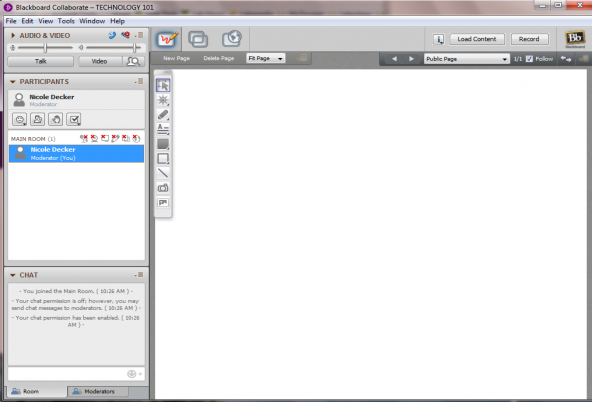Open Participants panel options menu
592x402 pixels.
point(139,81)
